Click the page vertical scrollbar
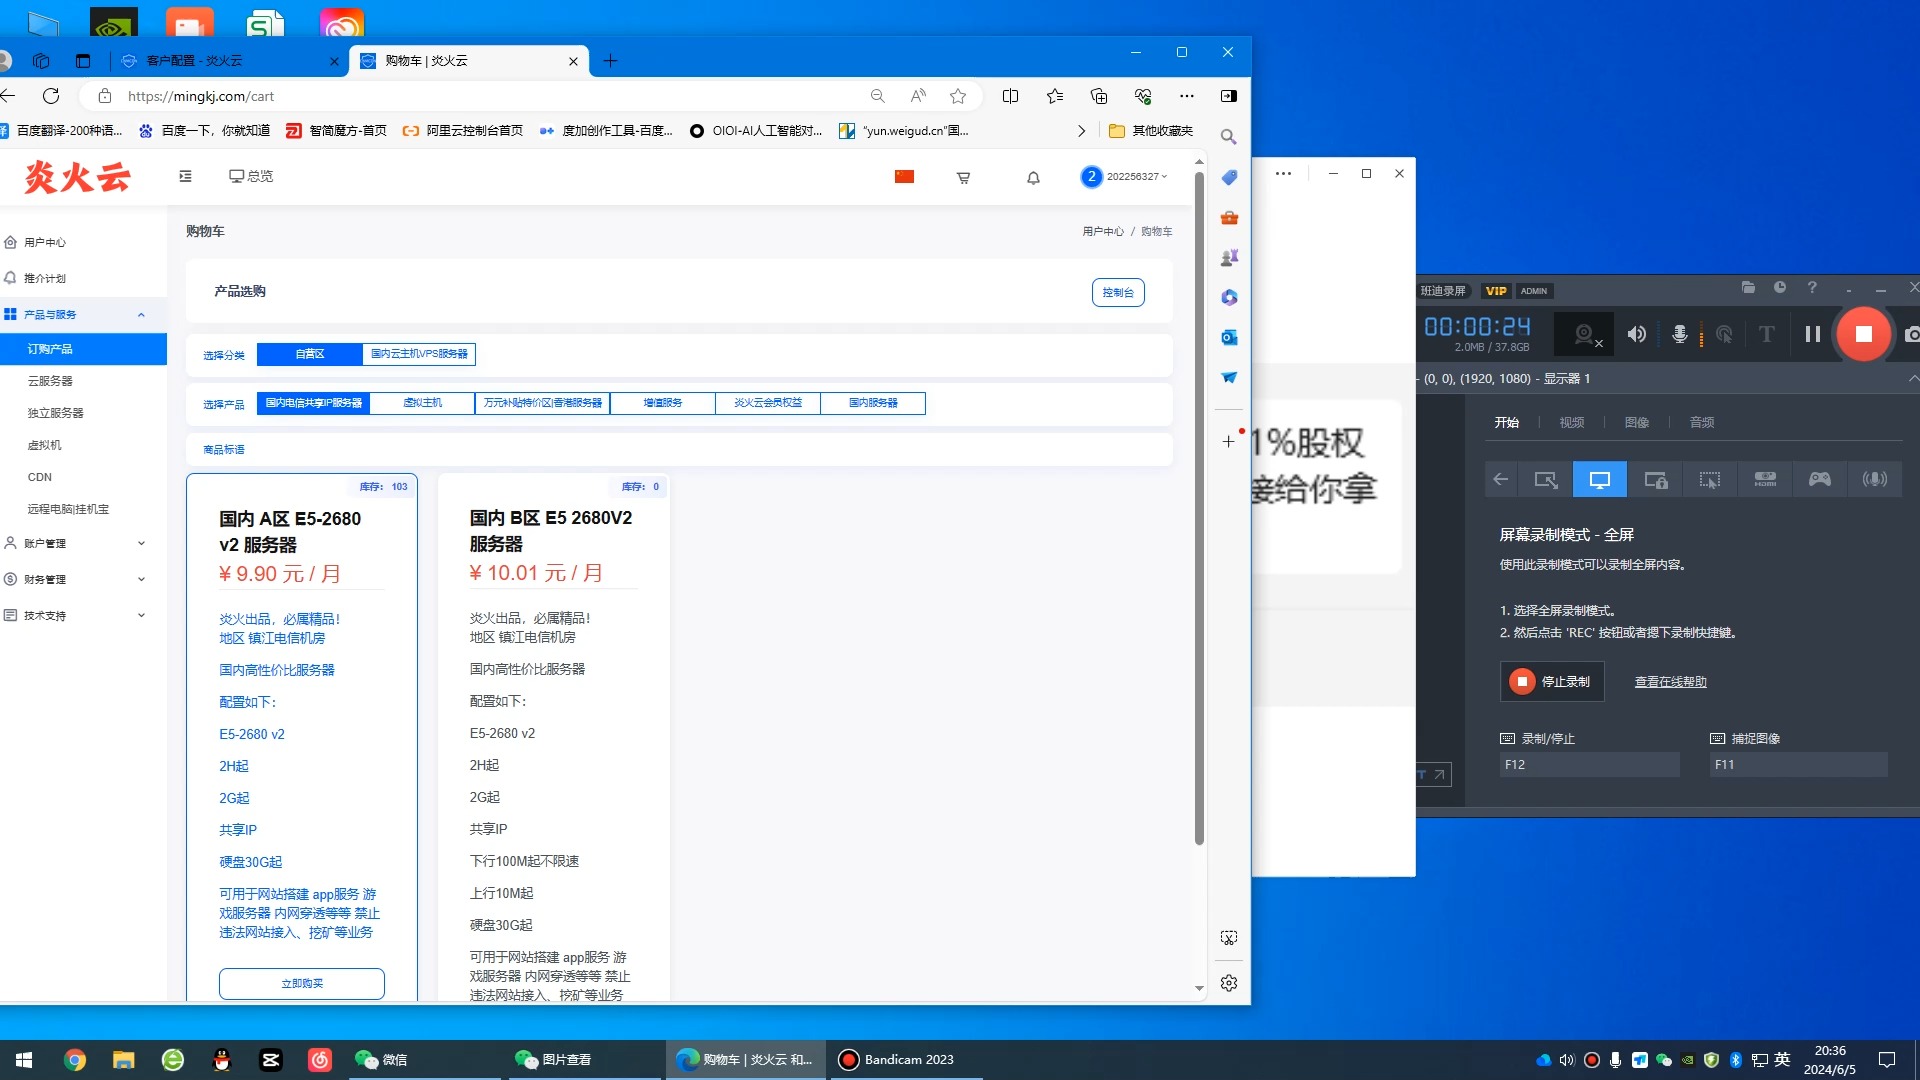The width and height of the screenshot is (1920, 1080). point(1199,510)
